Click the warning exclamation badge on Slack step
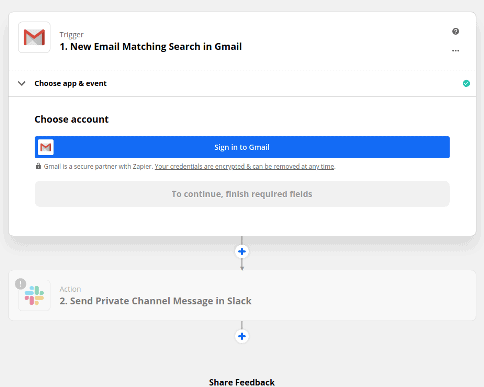Image resolution: width=484 pixels, height=387 pixels. click(20, 284)
